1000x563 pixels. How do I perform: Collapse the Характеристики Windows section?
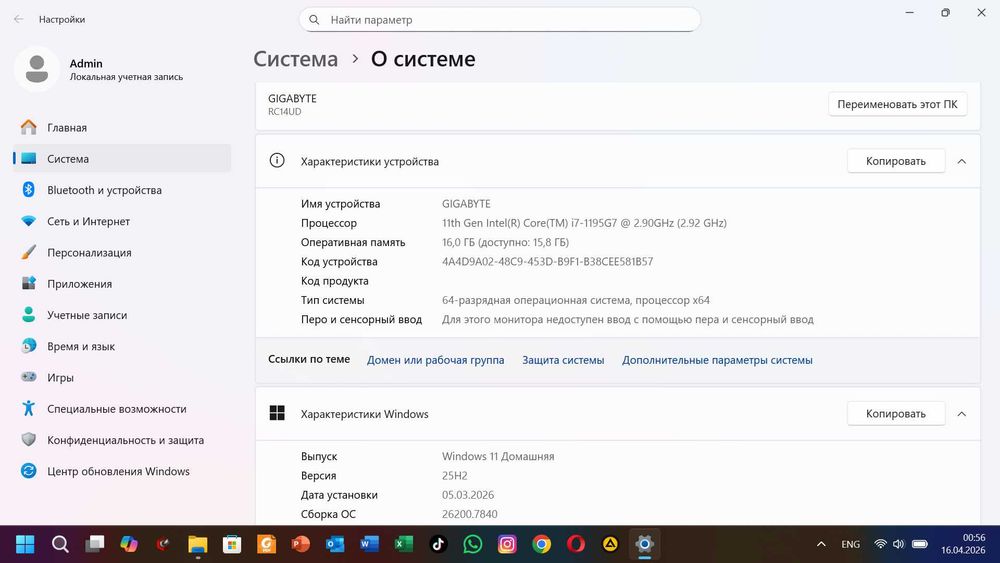[962, 414]
